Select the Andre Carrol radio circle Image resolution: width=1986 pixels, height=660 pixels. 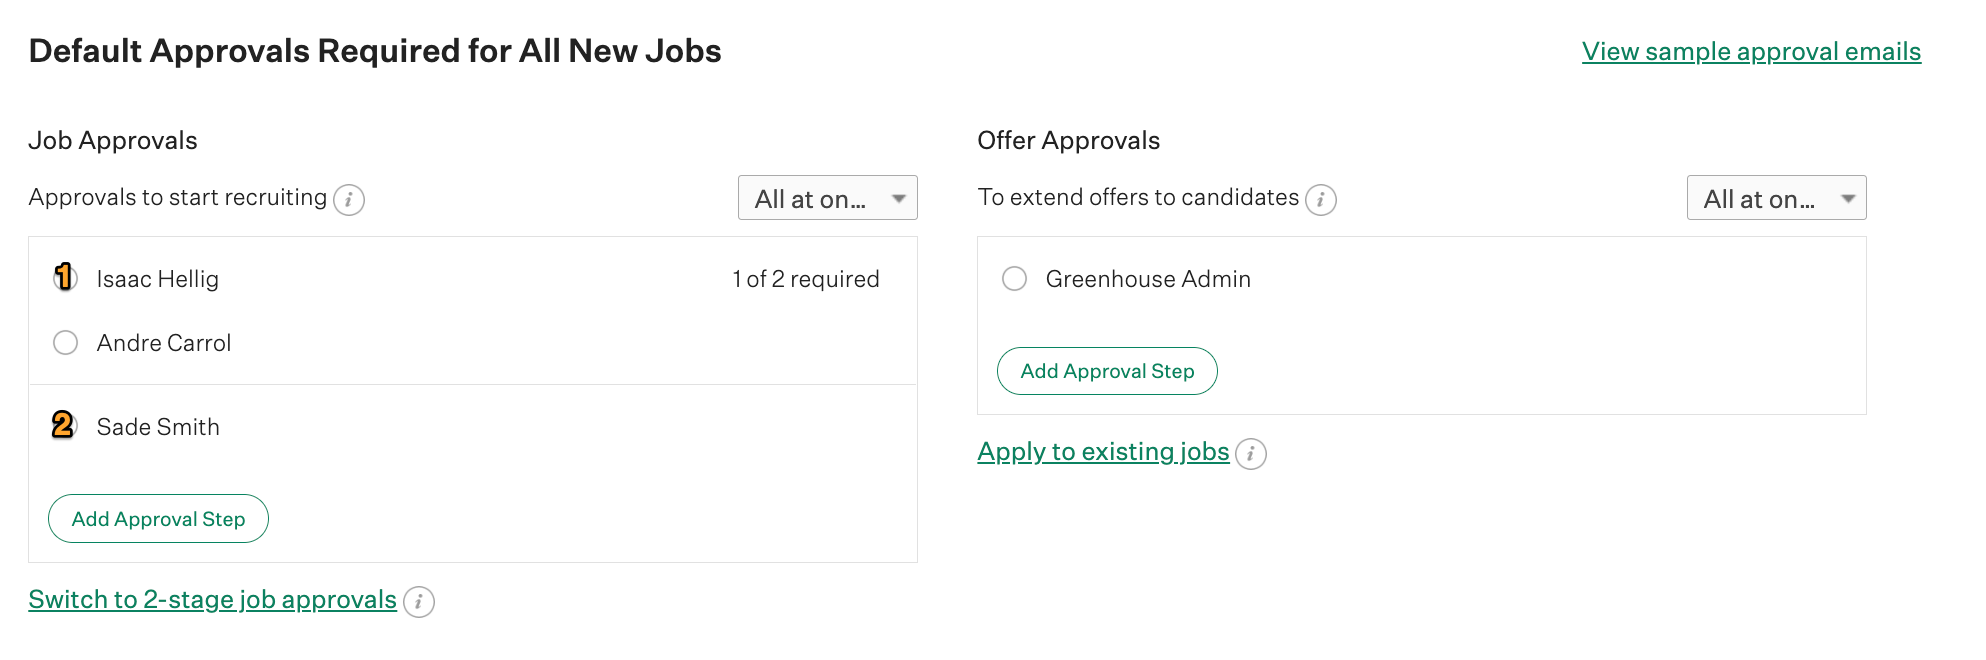tap(66, 343)
